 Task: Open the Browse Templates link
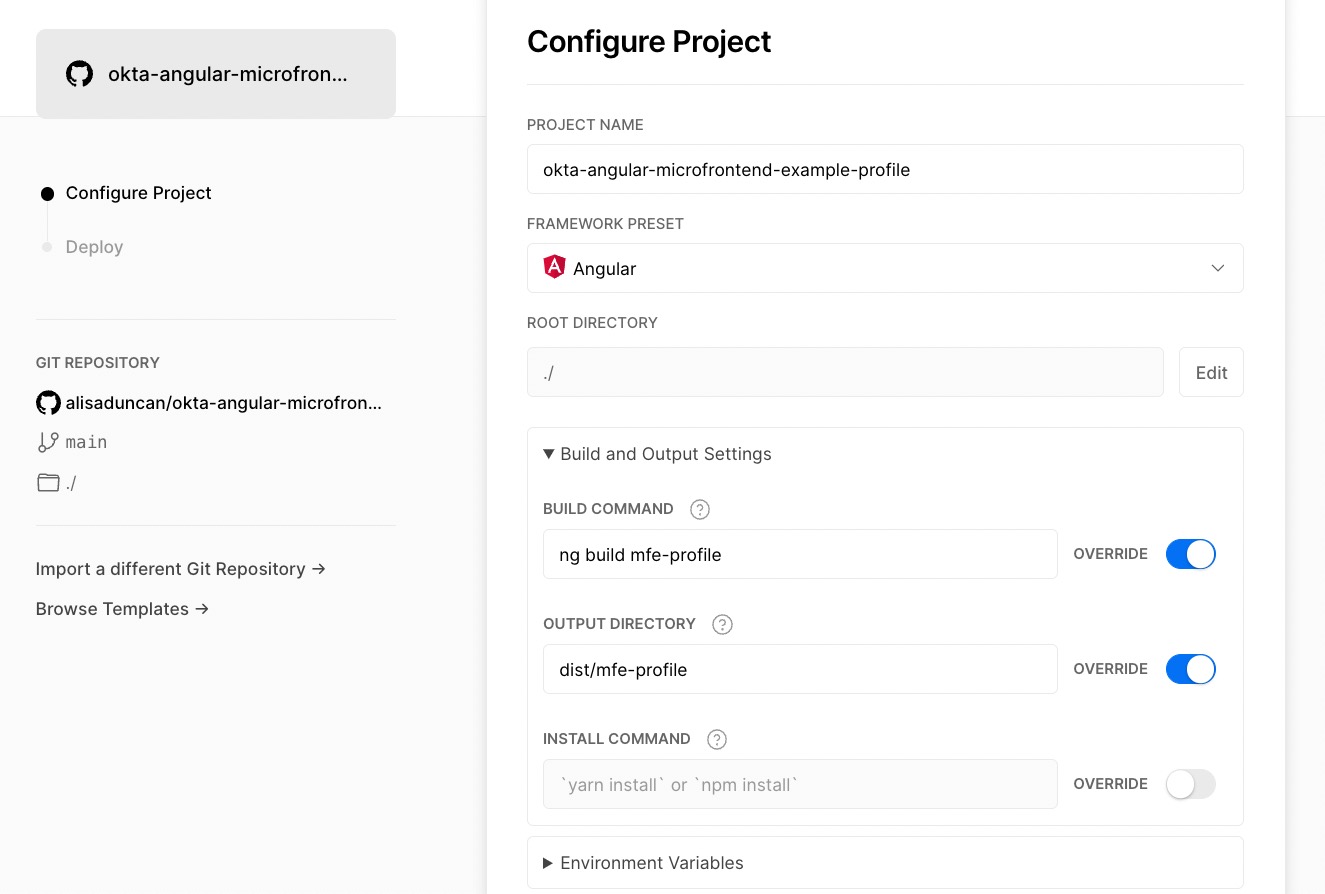point(122,609)
